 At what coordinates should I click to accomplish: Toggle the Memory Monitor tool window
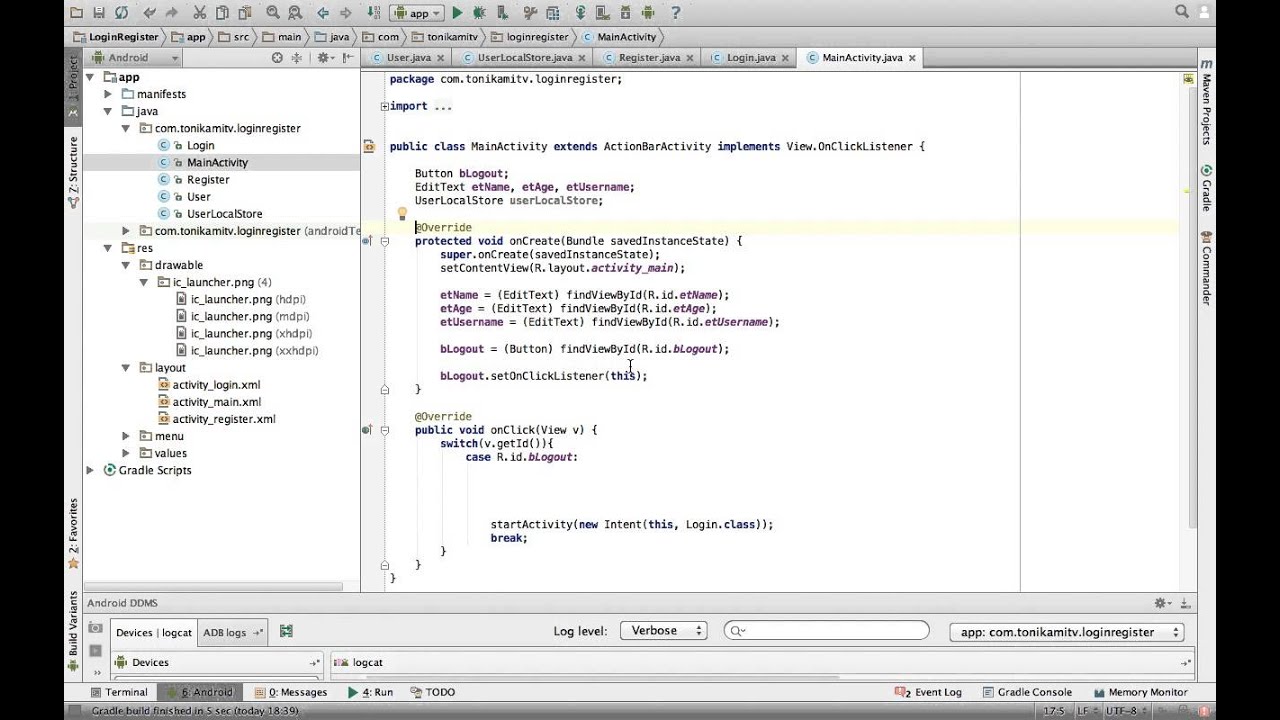click(1140, 692)
